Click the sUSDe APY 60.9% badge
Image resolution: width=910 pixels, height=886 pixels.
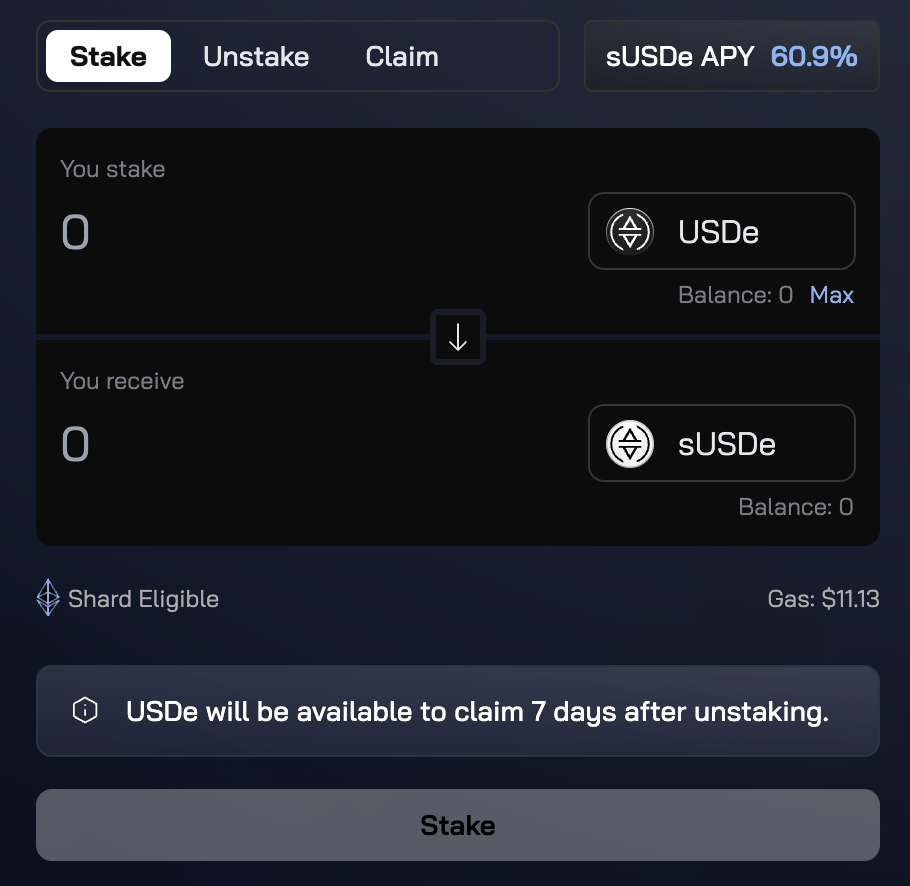pos(731,56)
